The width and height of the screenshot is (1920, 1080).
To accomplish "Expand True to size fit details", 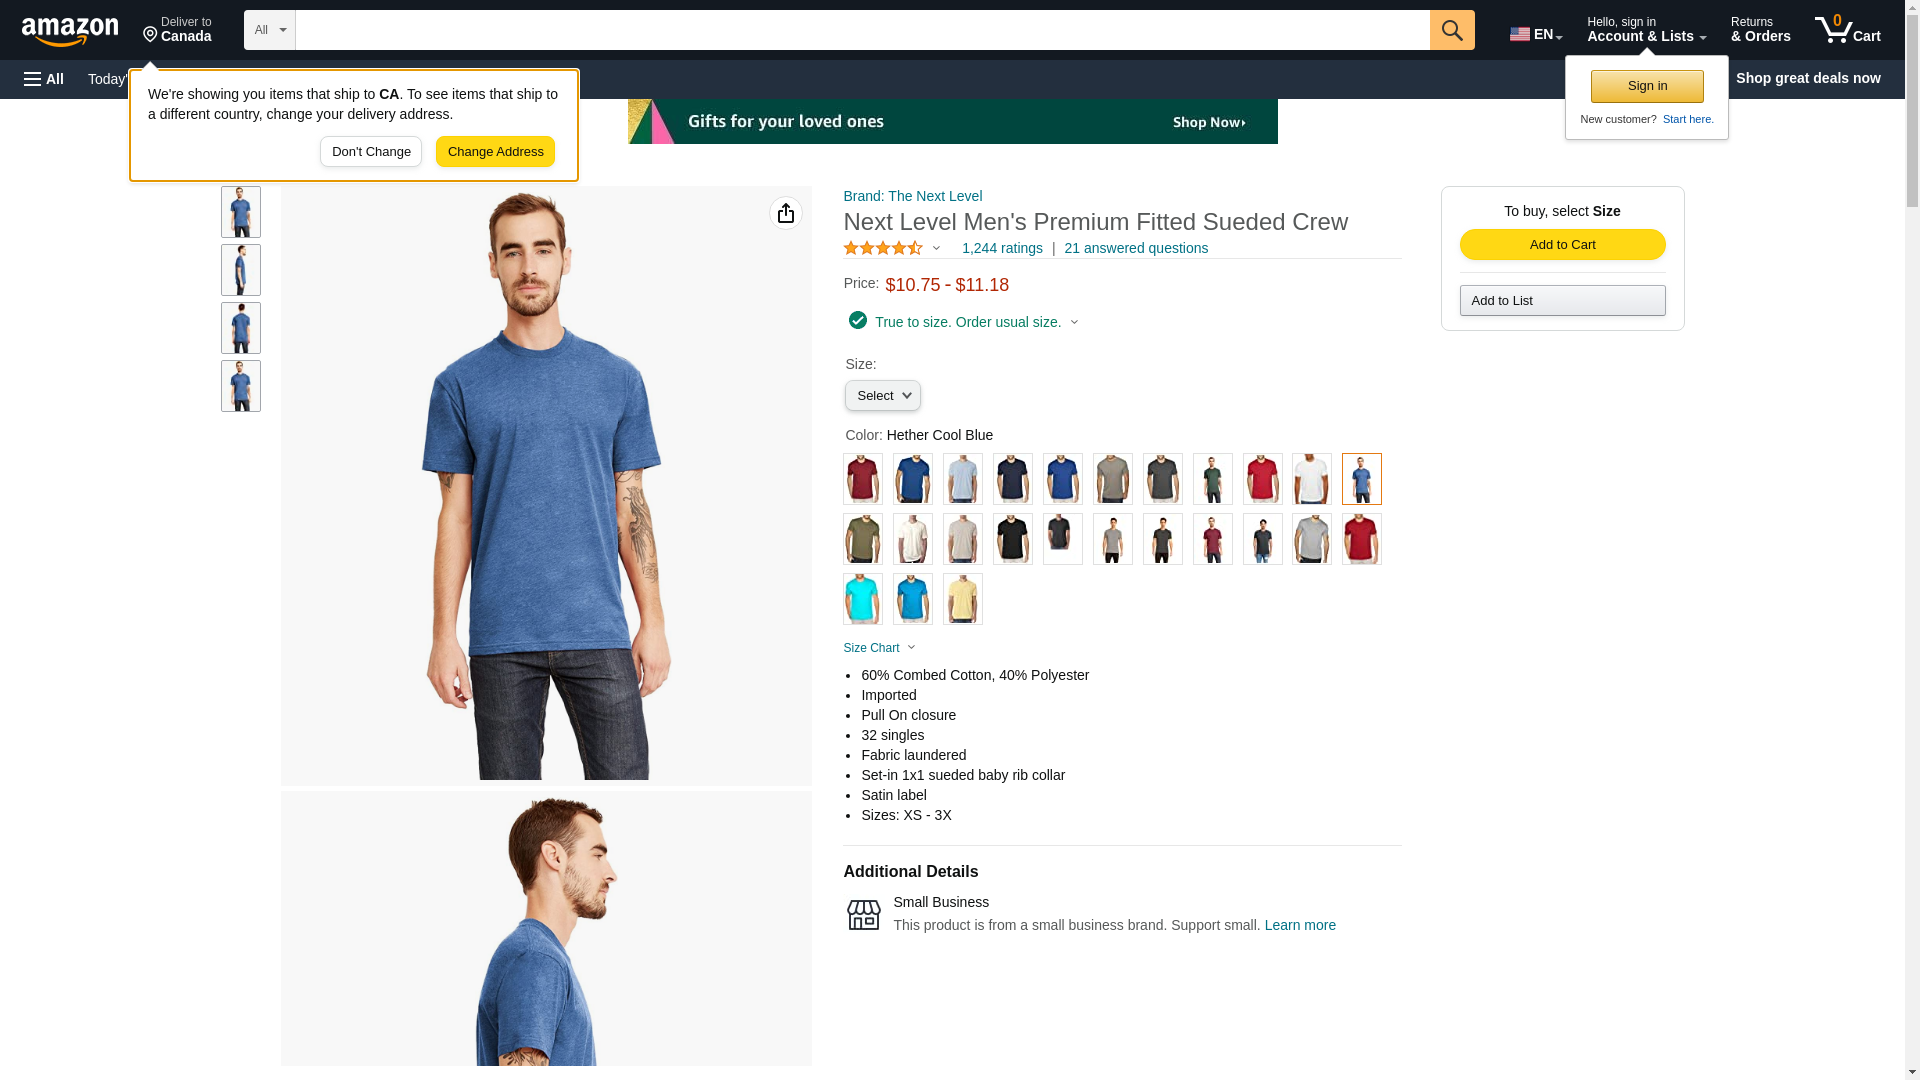I will point(964,322).
